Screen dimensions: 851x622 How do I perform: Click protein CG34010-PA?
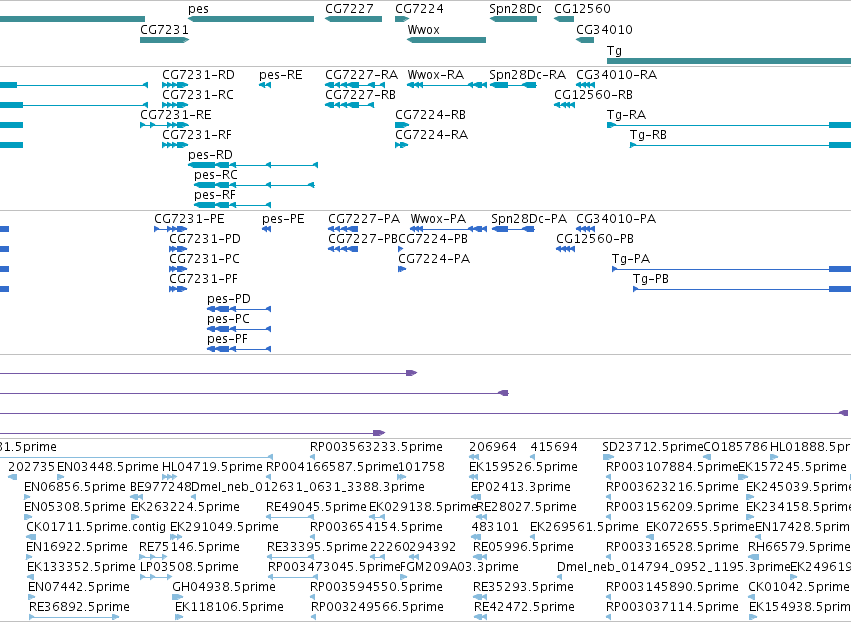pos(616,219)
